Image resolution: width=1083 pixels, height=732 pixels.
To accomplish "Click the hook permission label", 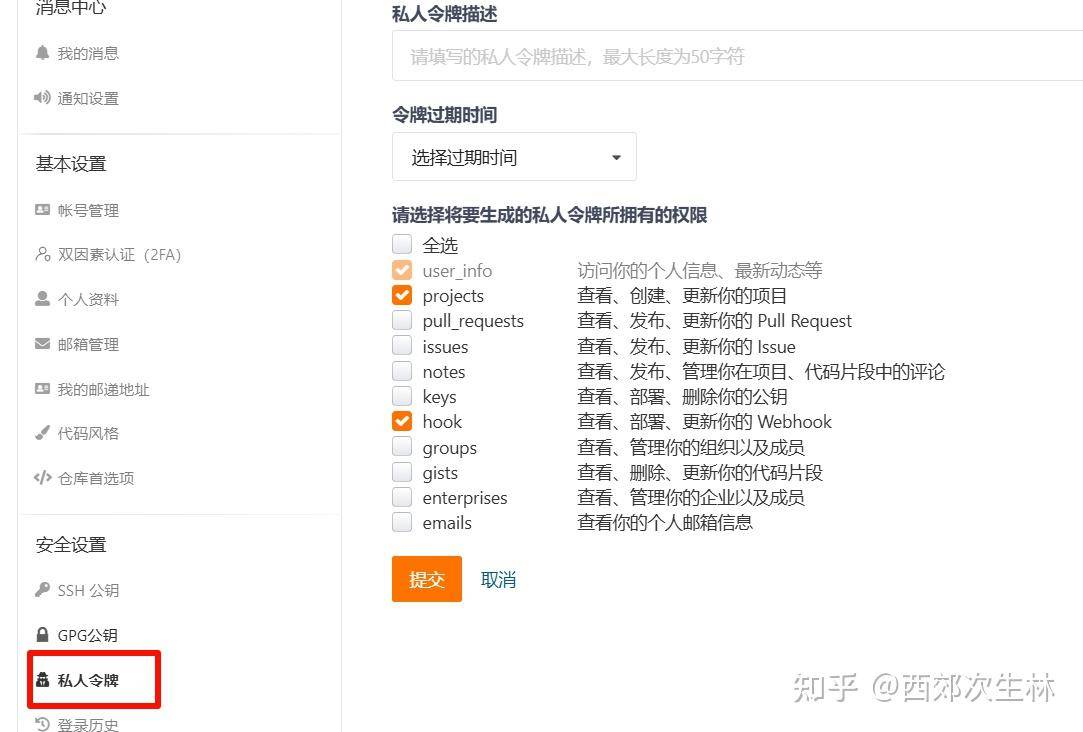I will click(442, 421).
